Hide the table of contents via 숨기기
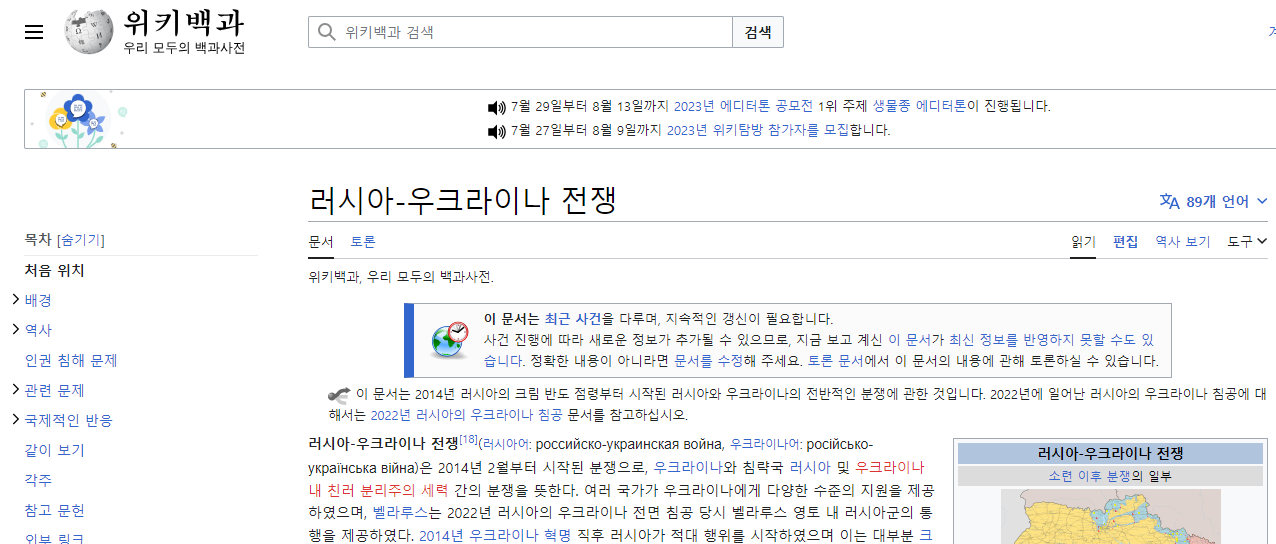Screen dimensions: 1276x544 pos(81,240)
